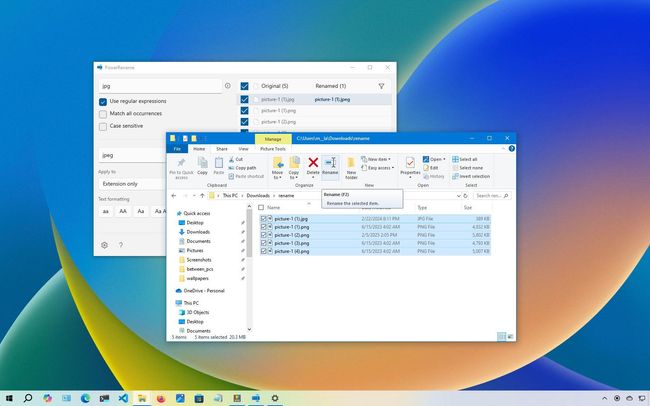Open Microsoft Edge from the taskbar
650x406 pixels.
click(85, 399)
